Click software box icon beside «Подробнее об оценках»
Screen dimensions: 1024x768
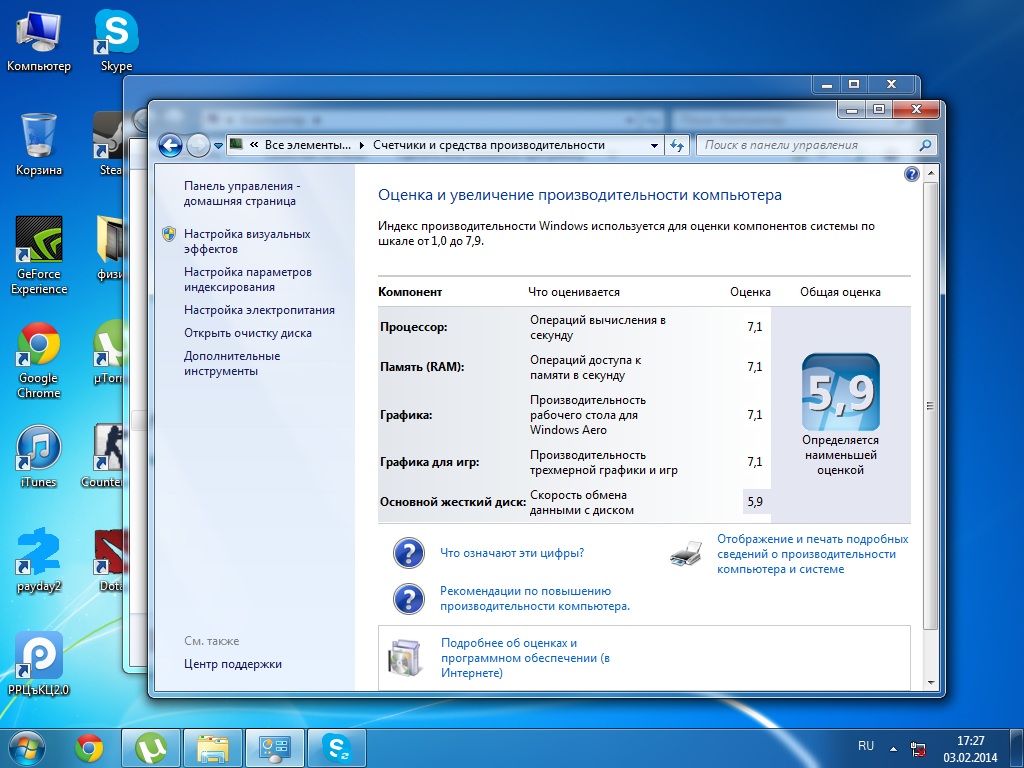(405, 657)
